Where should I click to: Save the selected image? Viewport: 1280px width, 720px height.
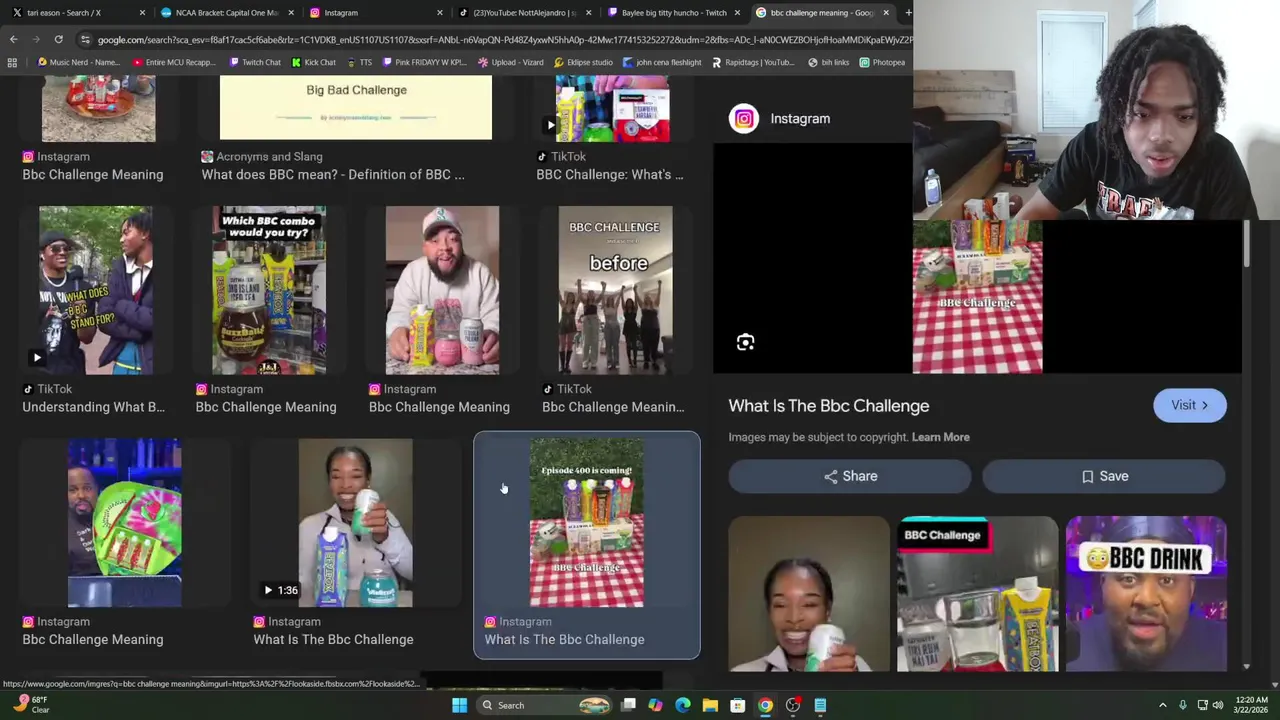click(x=1104, y=476)
